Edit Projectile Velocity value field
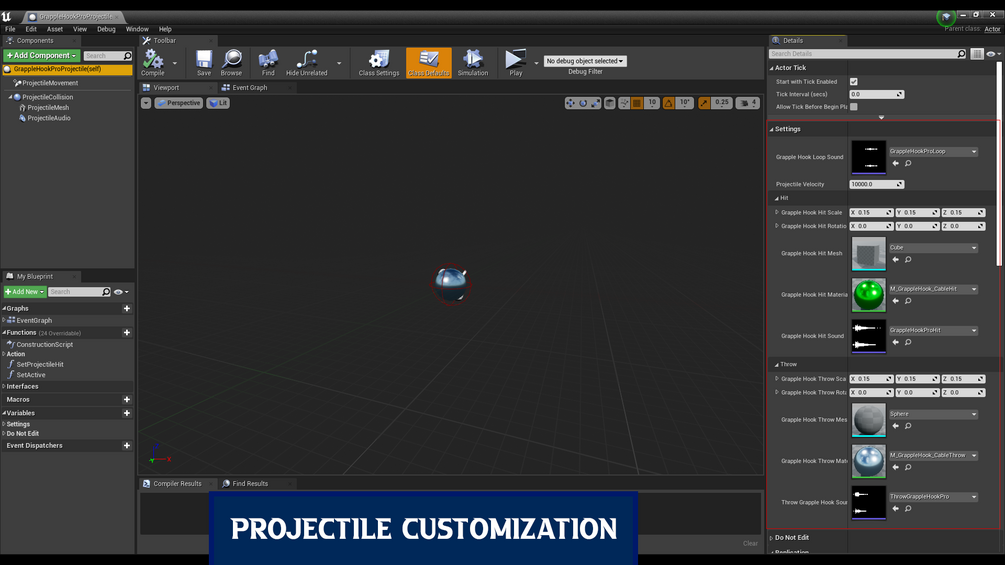Image resolution: width=1005 pixels, height=565 pixels. (876, 184)
